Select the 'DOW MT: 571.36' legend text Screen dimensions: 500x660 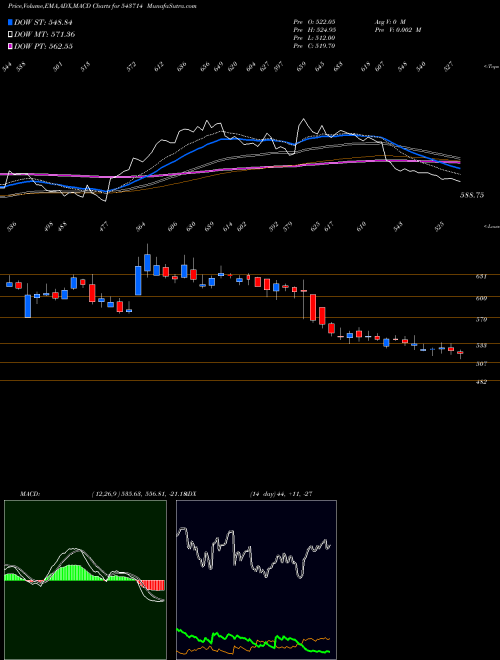coord(45,35)
